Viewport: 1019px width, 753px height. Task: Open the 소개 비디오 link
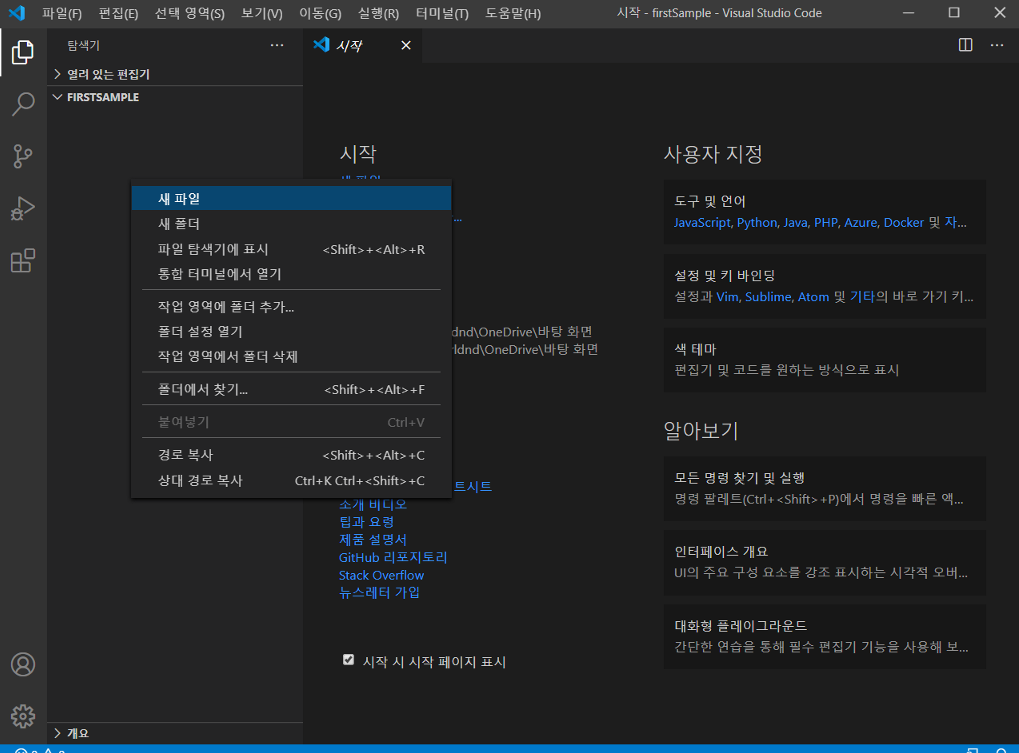(372, 504)
